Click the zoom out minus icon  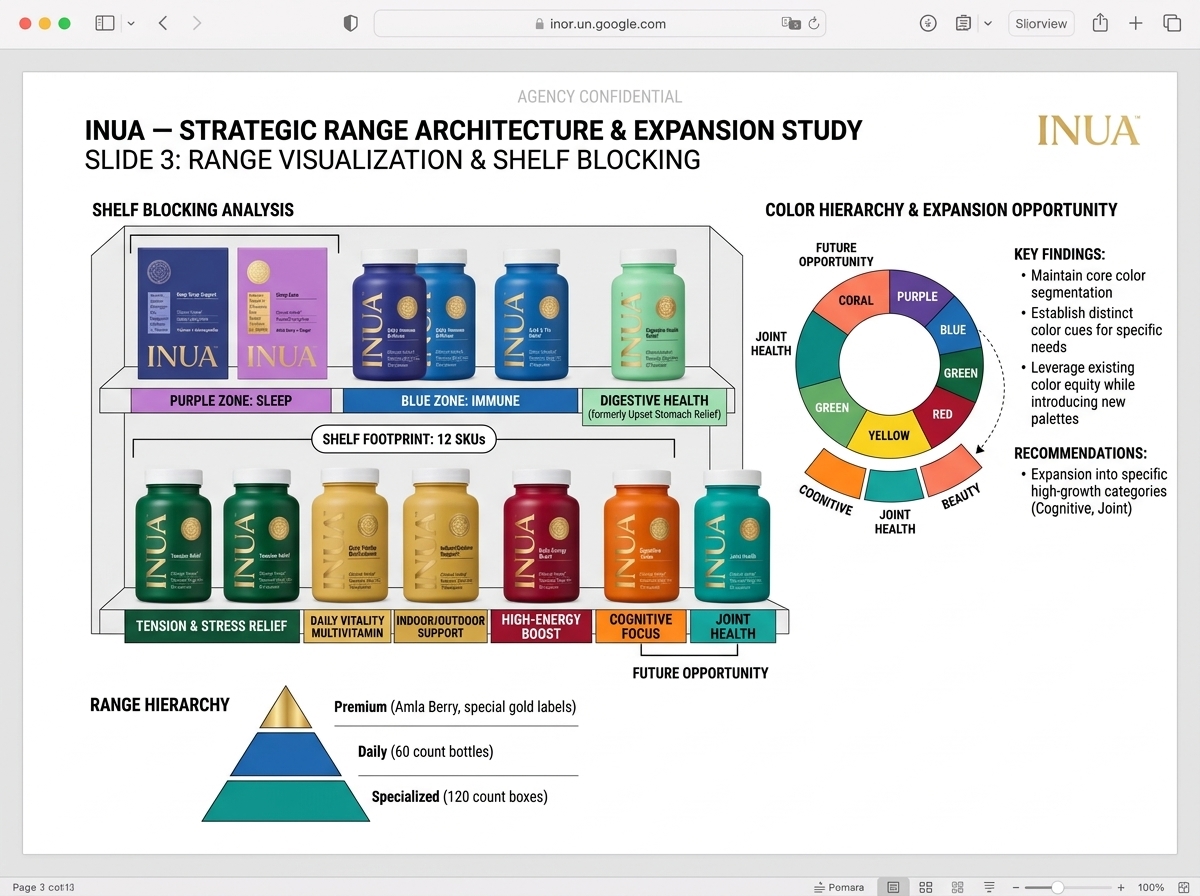tap(1015, 887)
